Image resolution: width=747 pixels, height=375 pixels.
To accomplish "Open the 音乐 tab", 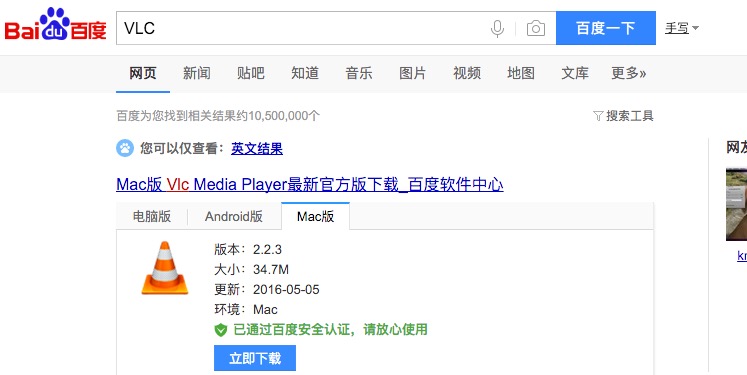I will (x=359, y=73).
